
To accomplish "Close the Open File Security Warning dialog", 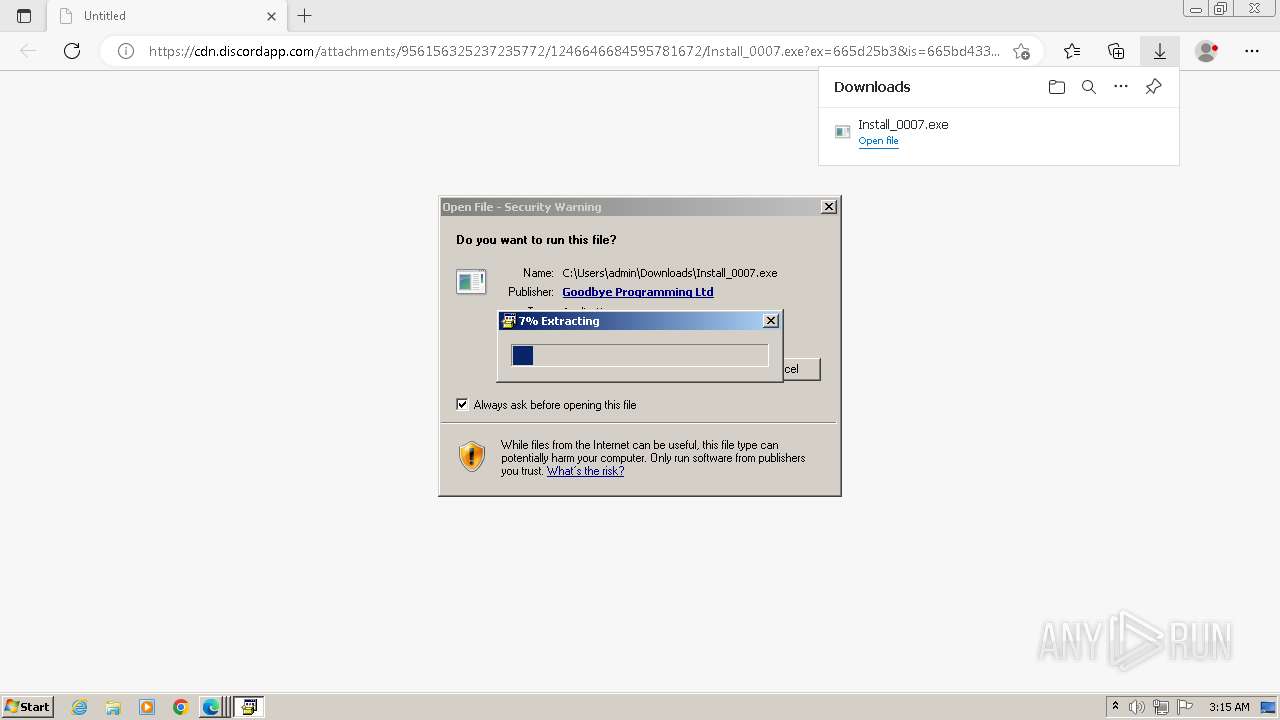I will pos(829,207).
